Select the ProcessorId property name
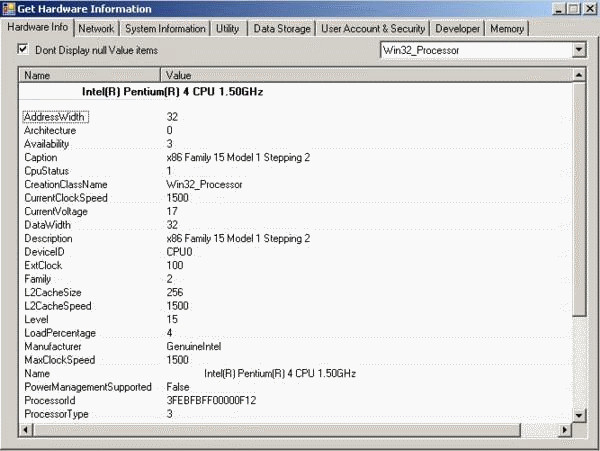This screenshot has width=600, height=451. 50,400
